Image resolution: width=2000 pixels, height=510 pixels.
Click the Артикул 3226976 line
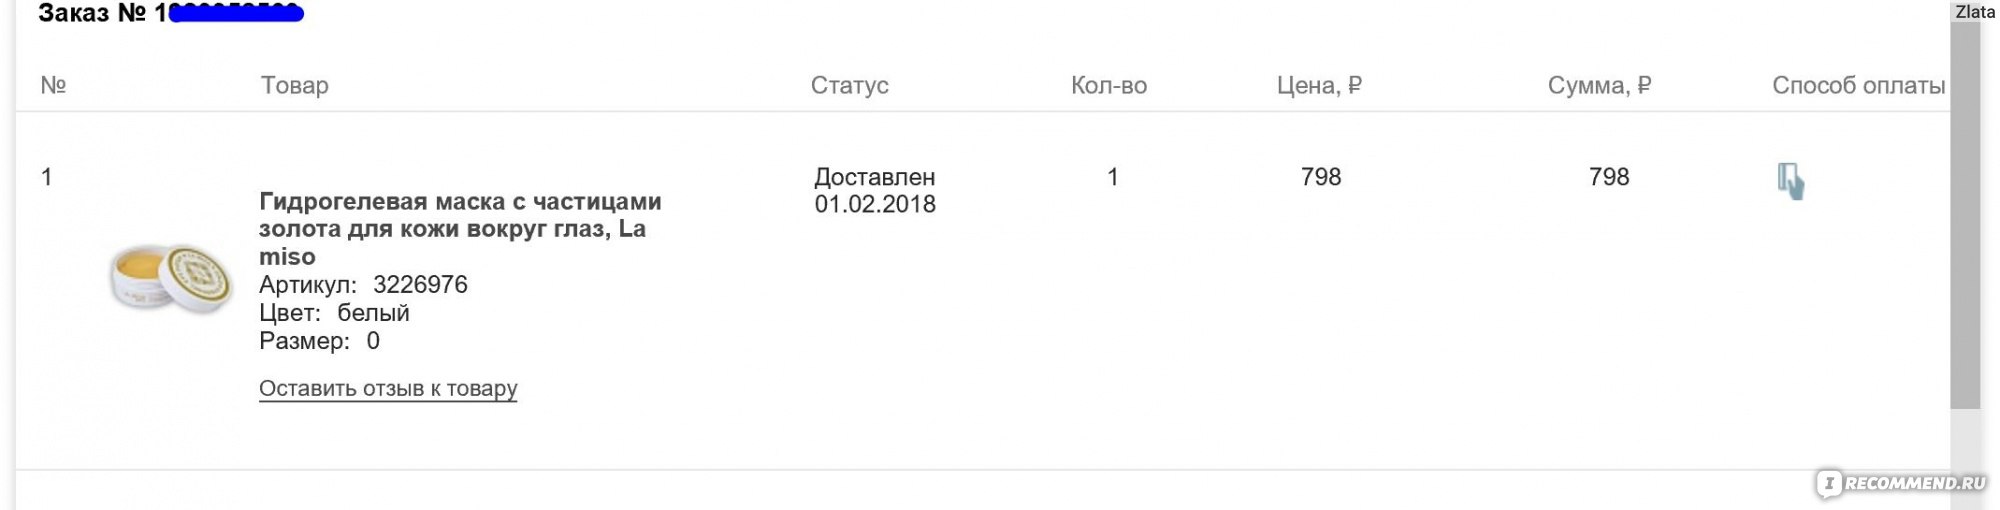click(x=363, y=285)
